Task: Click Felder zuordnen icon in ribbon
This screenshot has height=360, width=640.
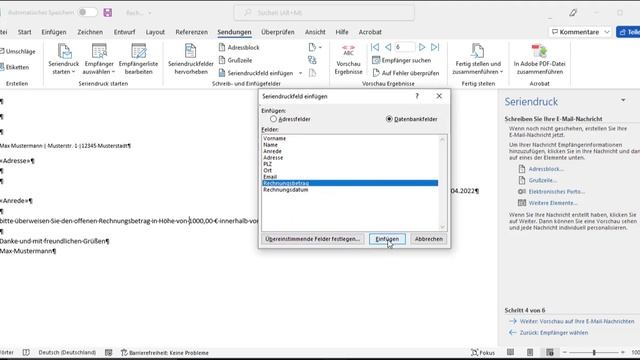Action: 312,60
